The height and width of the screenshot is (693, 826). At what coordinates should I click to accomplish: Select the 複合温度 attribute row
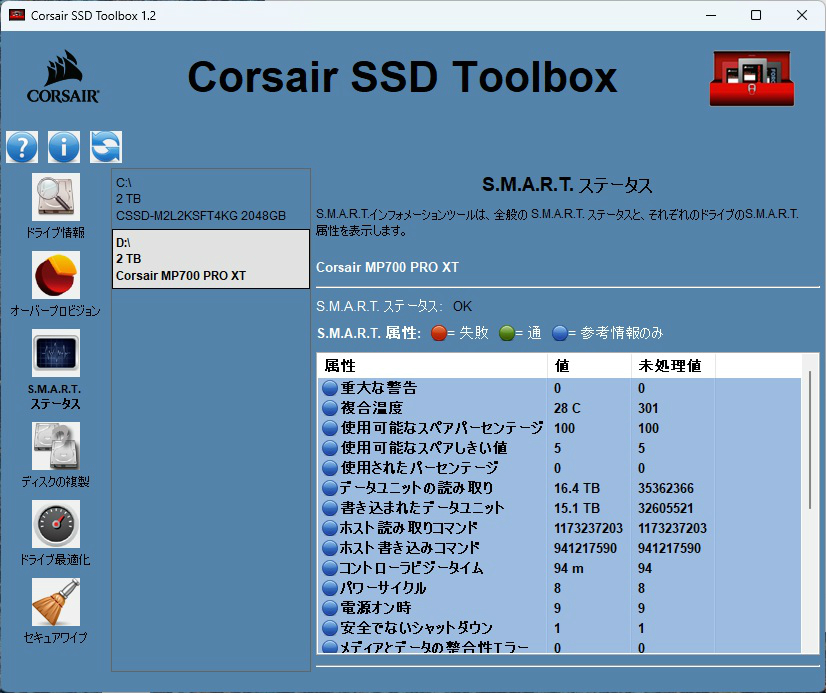[432, 408]
